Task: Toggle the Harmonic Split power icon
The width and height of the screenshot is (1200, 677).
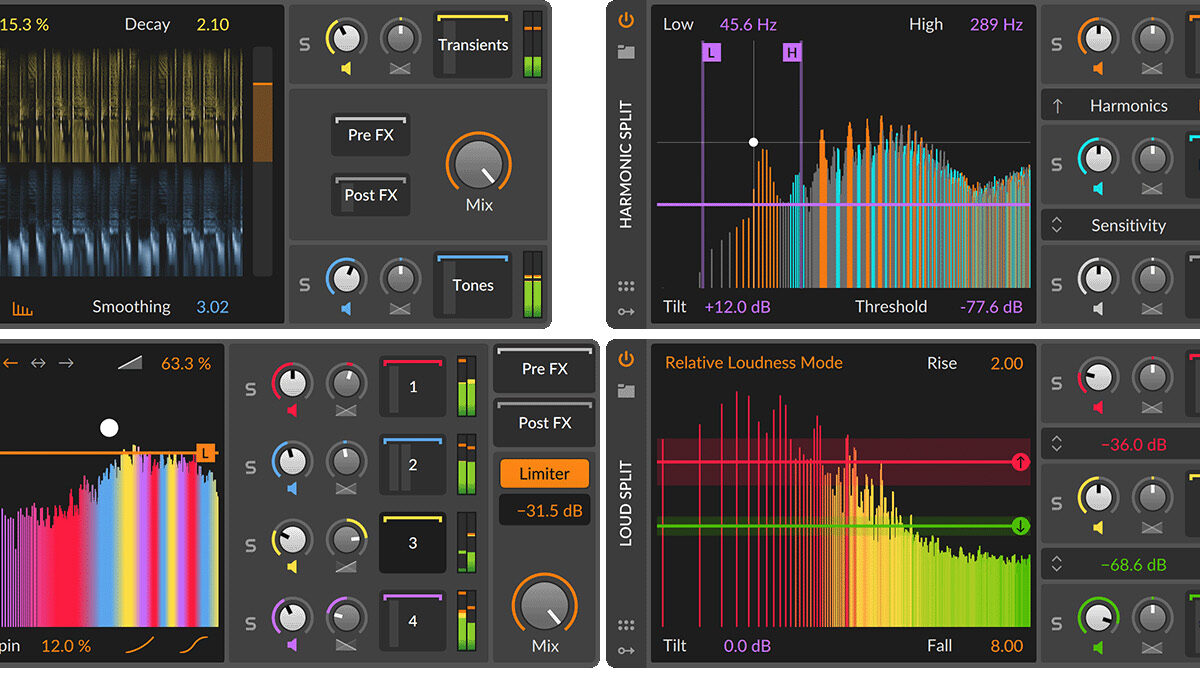Action: tap(626, 20)
